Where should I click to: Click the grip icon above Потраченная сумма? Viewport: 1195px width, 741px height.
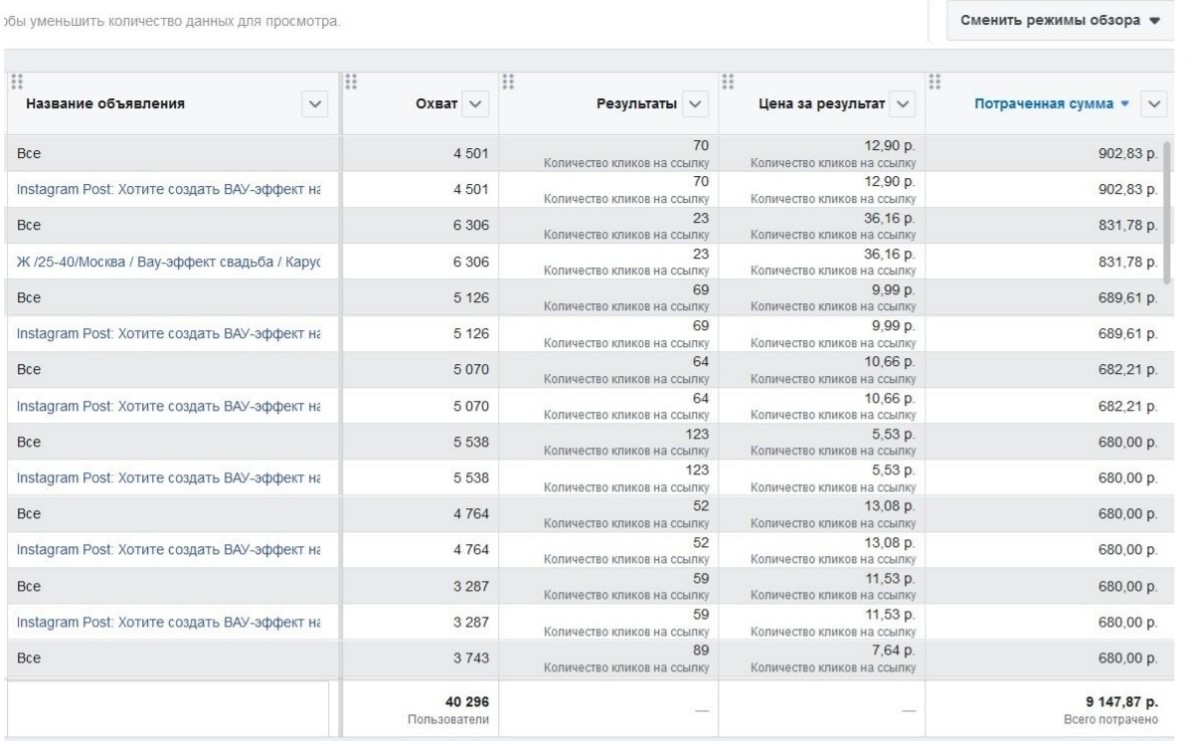tap(936, 83)
